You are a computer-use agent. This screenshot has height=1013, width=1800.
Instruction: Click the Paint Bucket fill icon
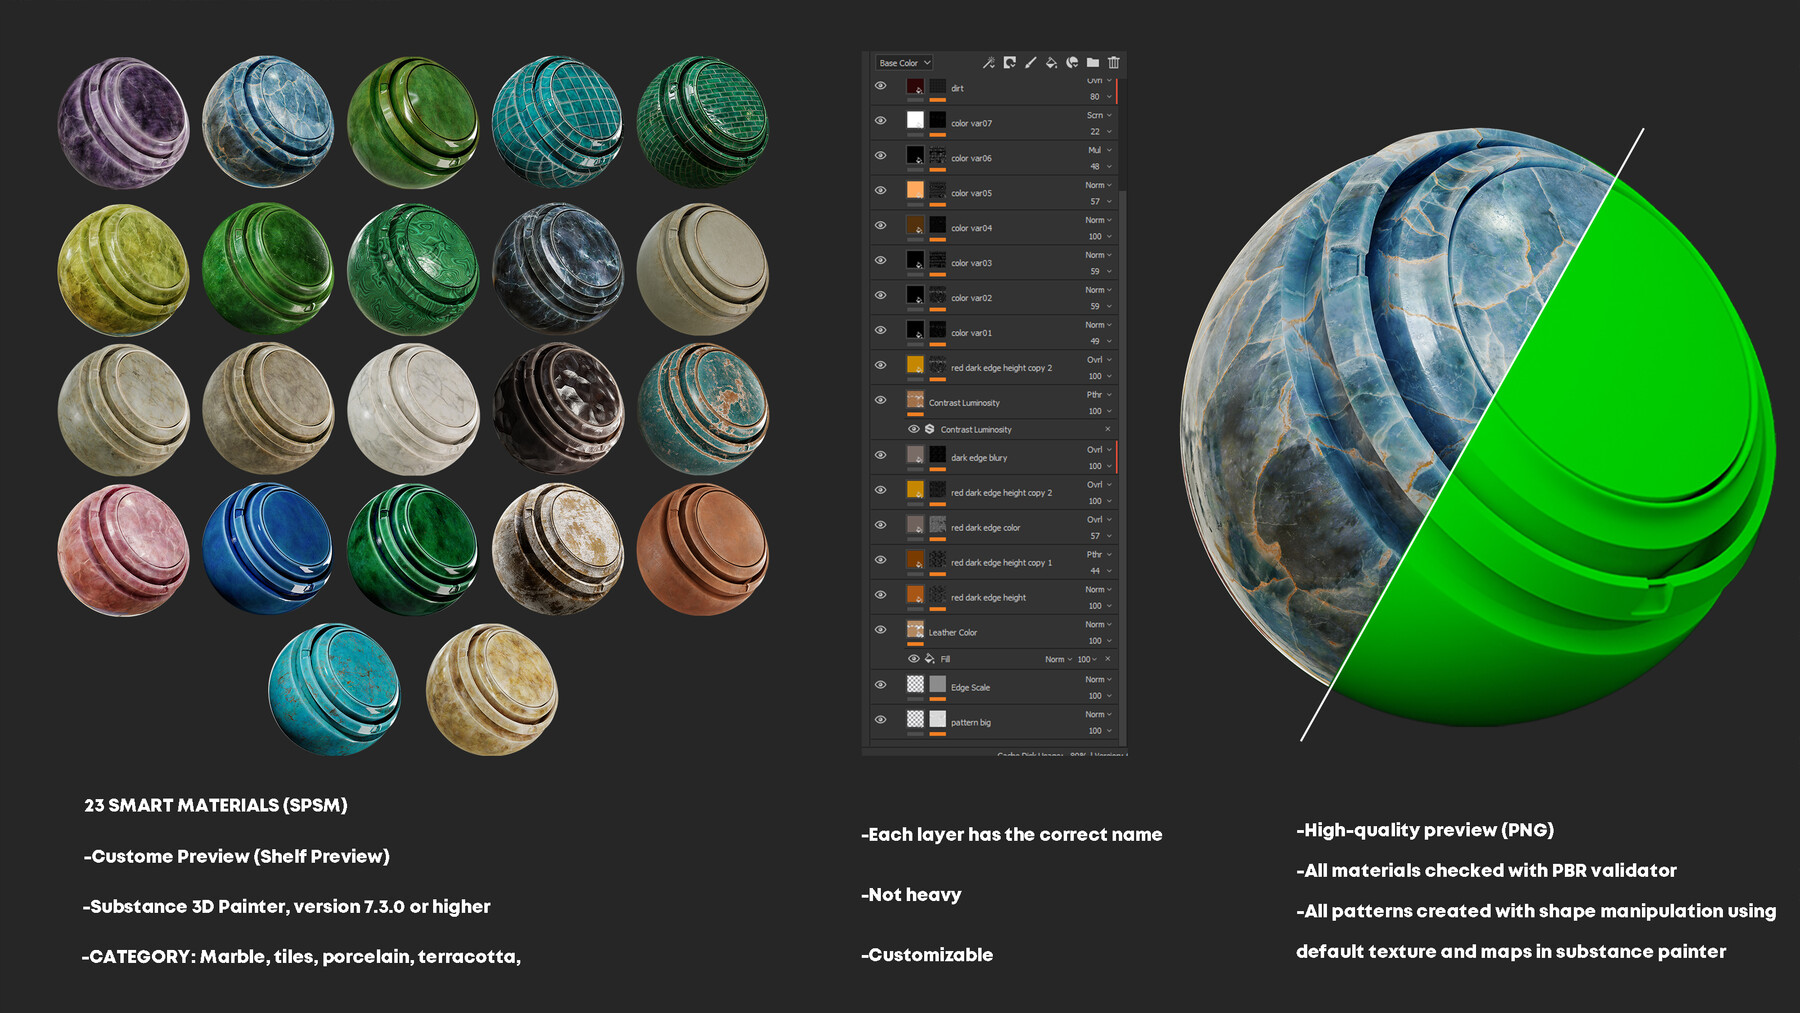pyautogui.click(x=1051, y=63)
